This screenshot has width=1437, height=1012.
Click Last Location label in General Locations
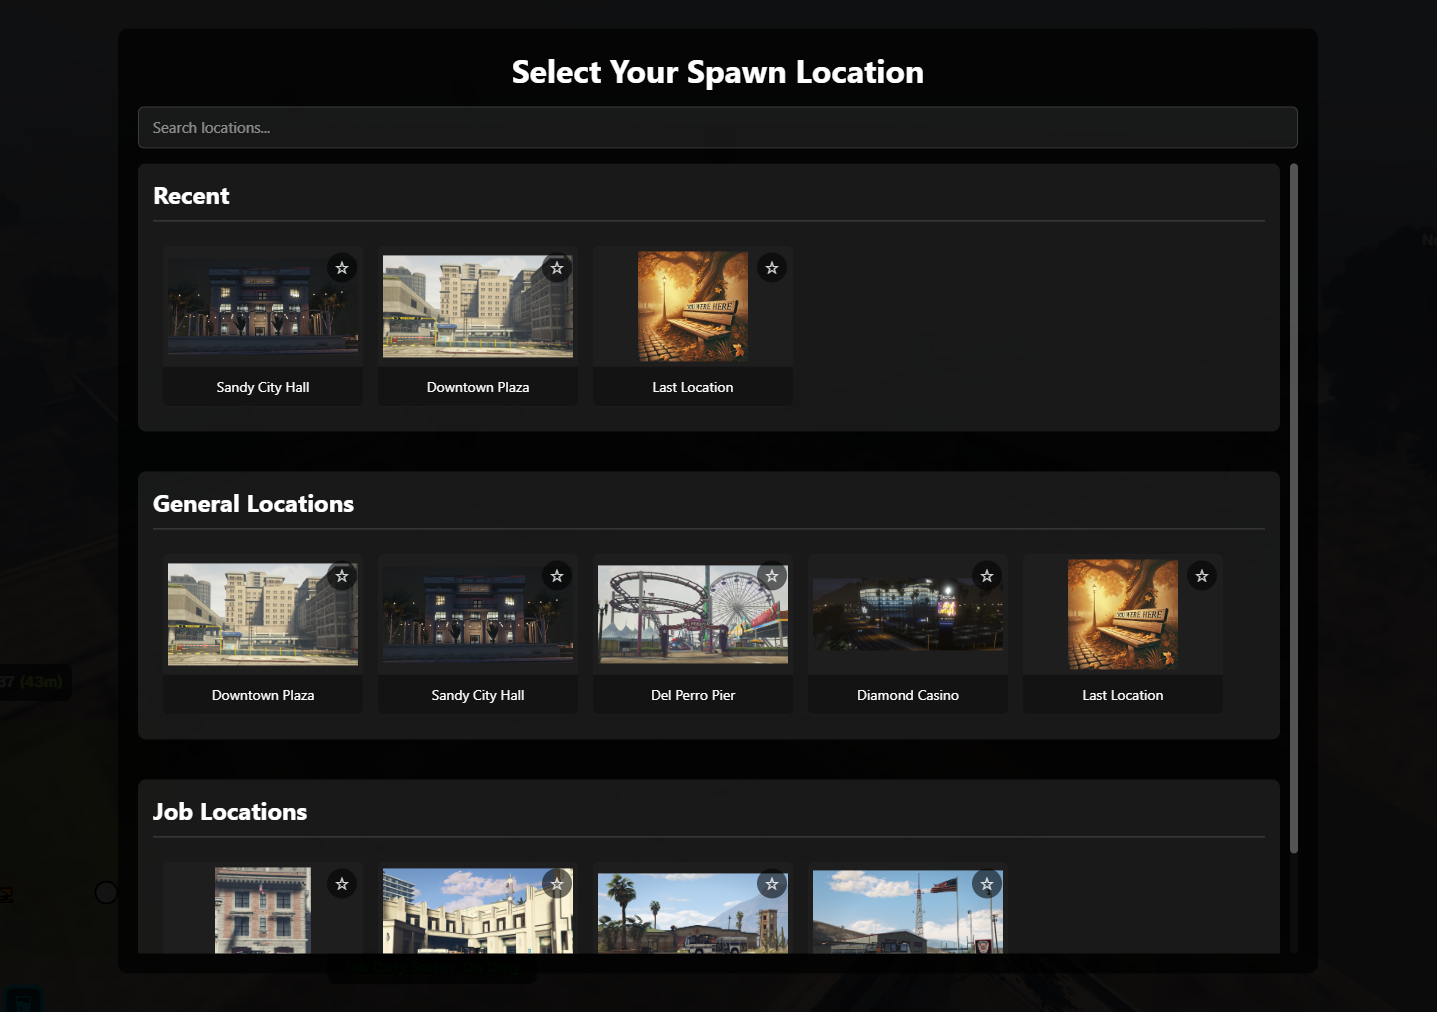point(1123,695)
